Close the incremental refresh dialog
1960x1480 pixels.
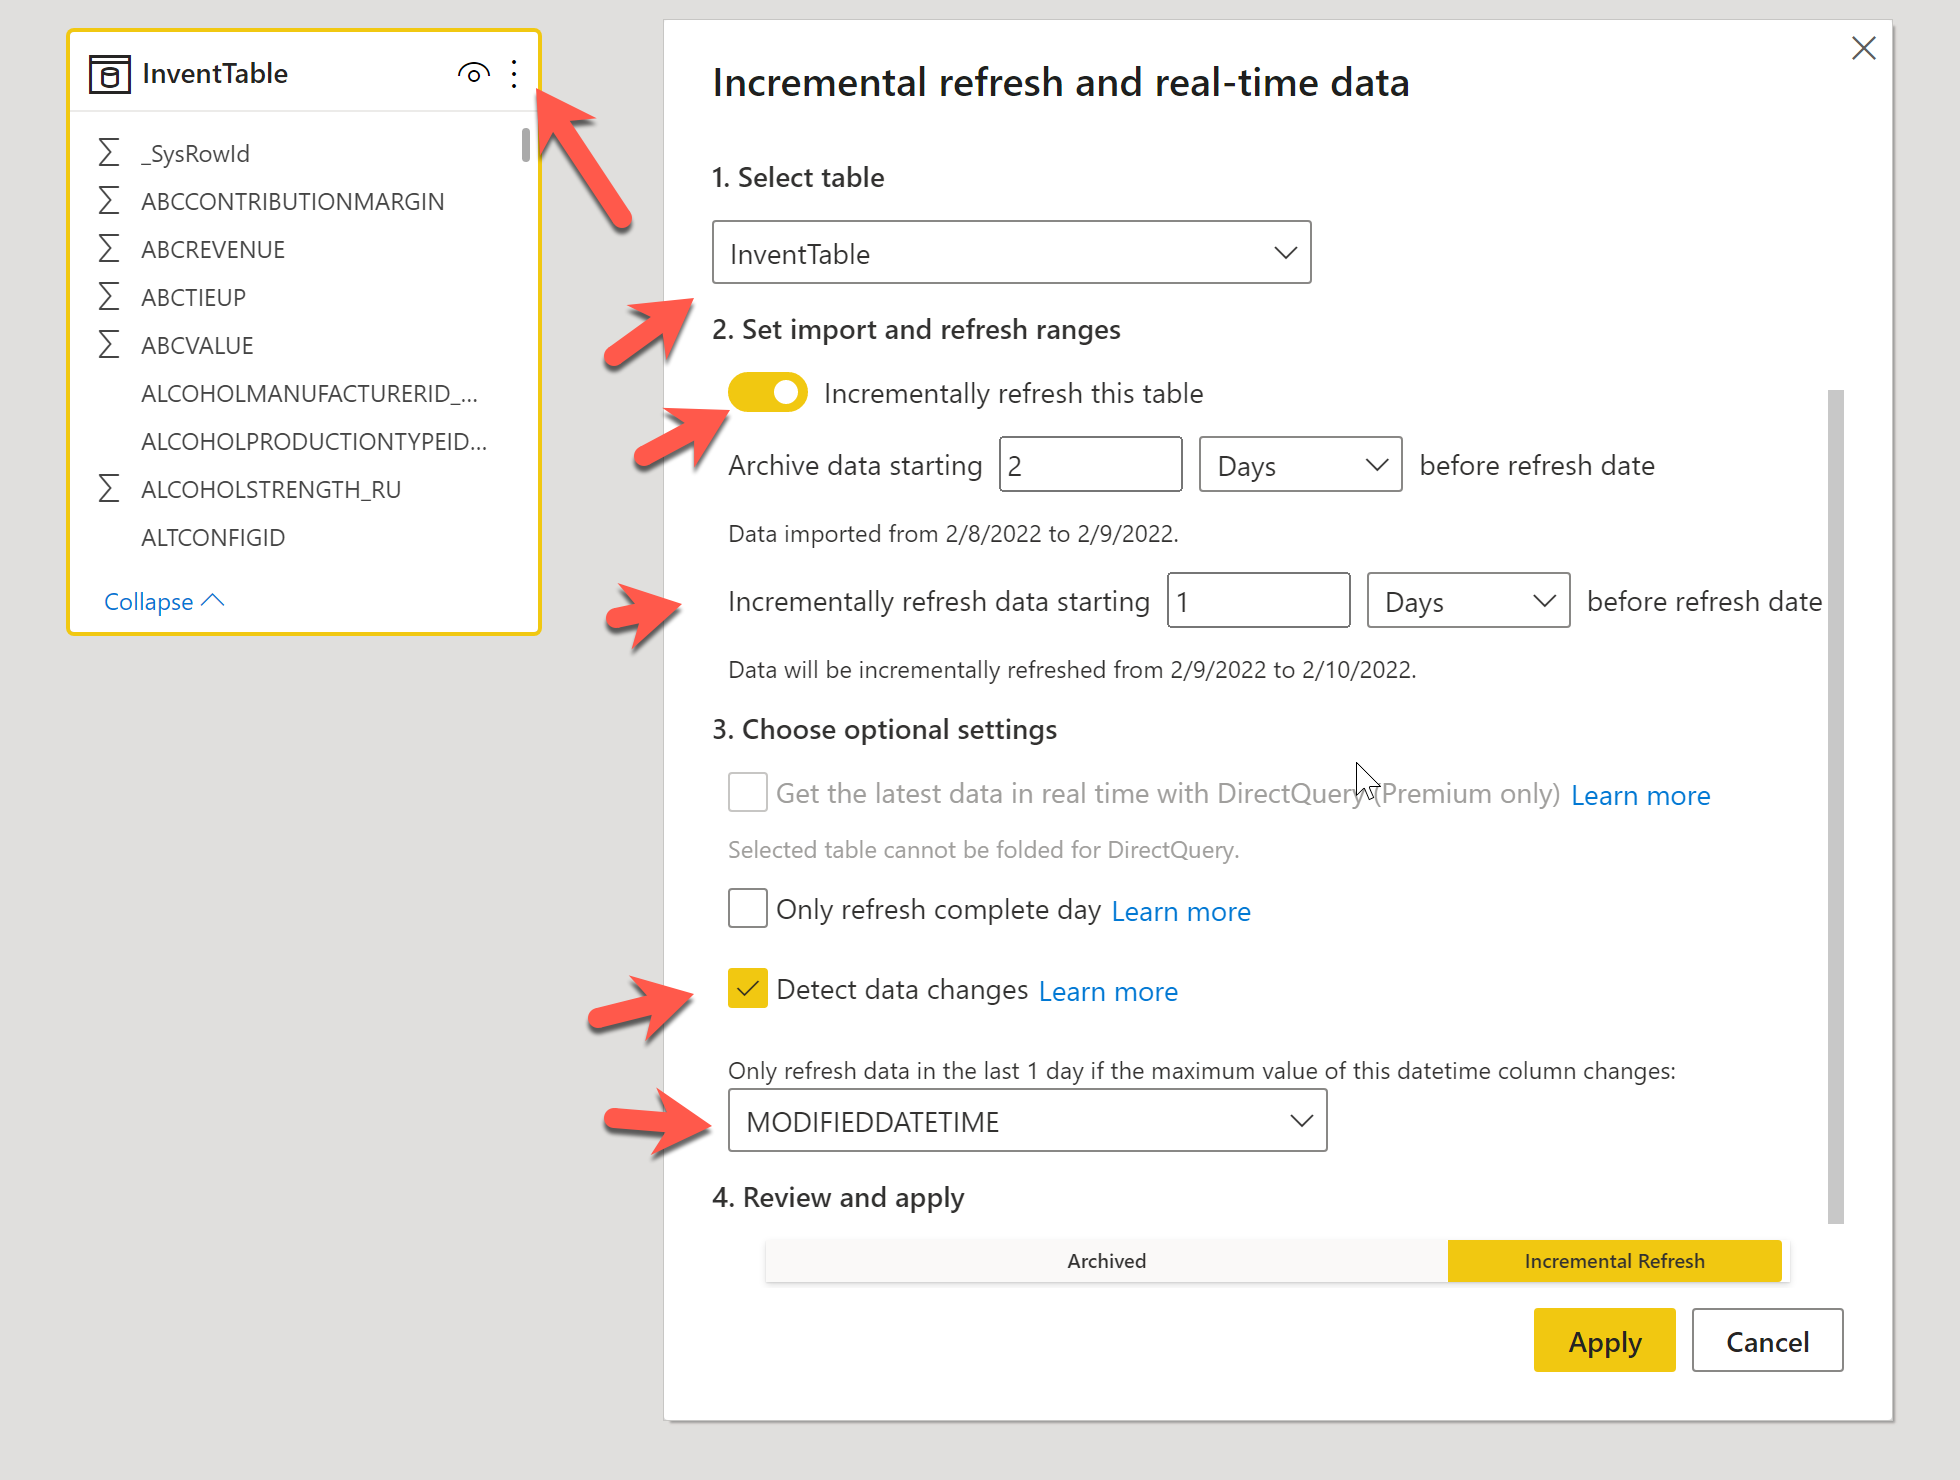point(1863,48)
